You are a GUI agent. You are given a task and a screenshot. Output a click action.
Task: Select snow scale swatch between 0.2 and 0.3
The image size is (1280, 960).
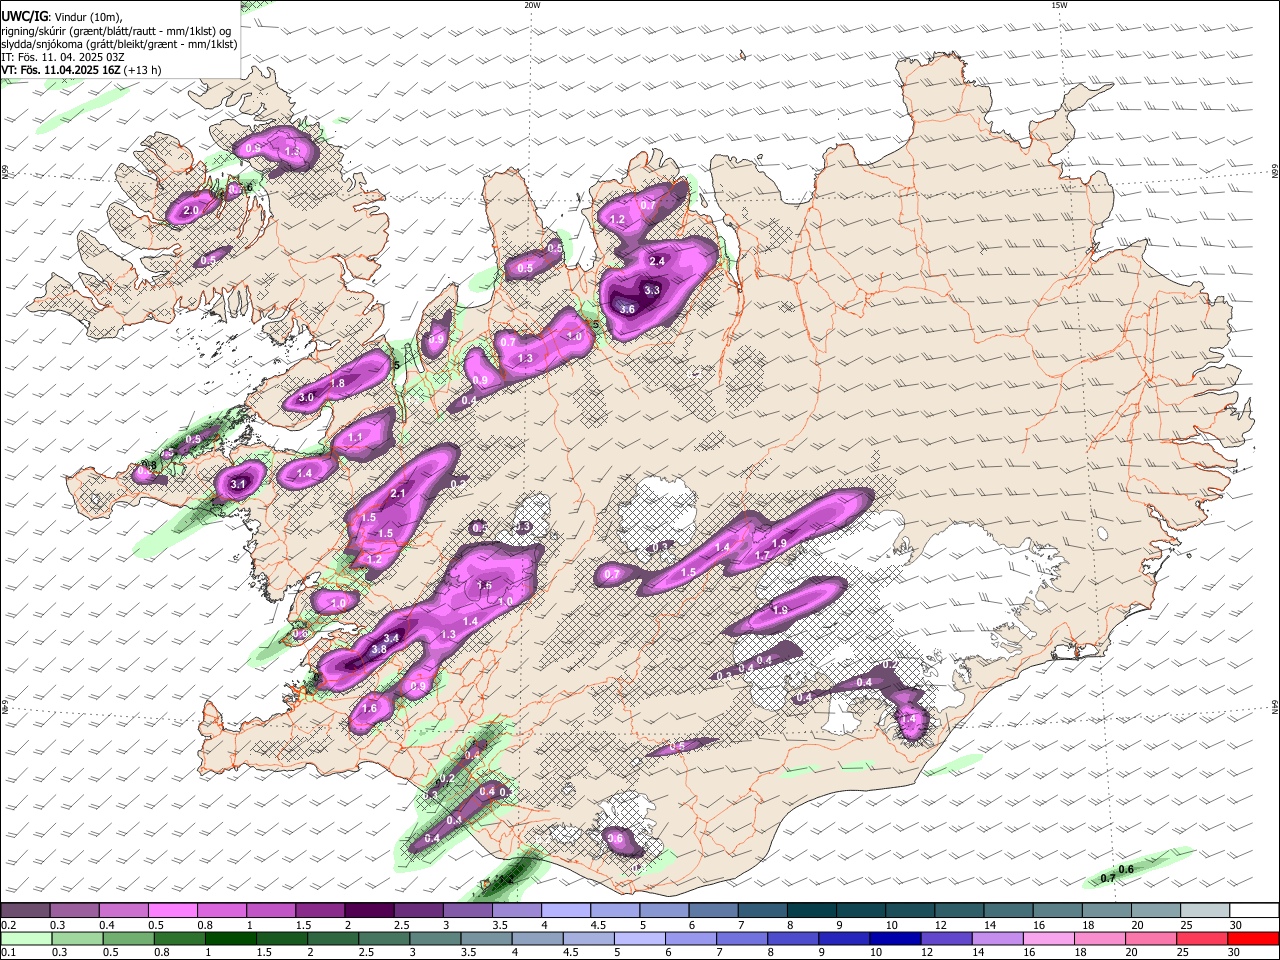tap(25, 911)
